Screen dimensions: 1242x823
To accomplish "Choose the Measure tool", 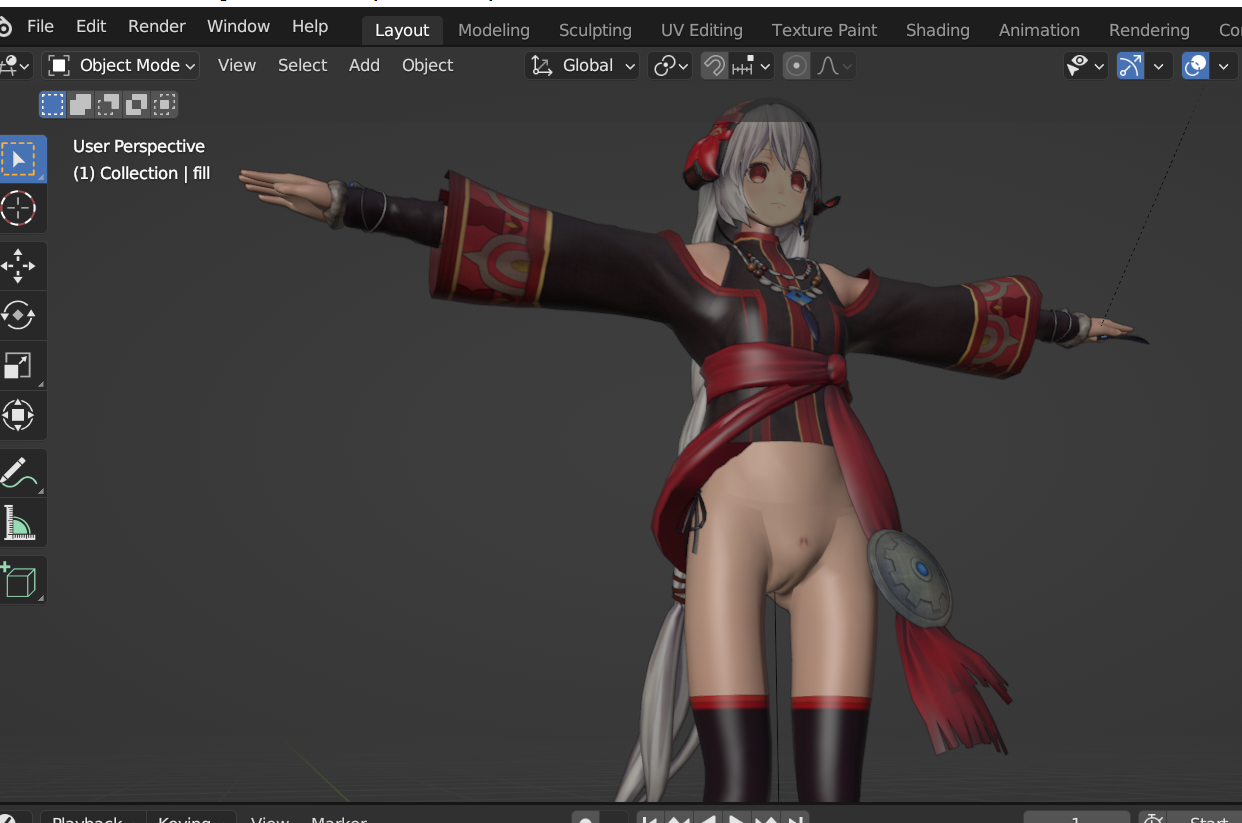I will (x=20, y=522).
